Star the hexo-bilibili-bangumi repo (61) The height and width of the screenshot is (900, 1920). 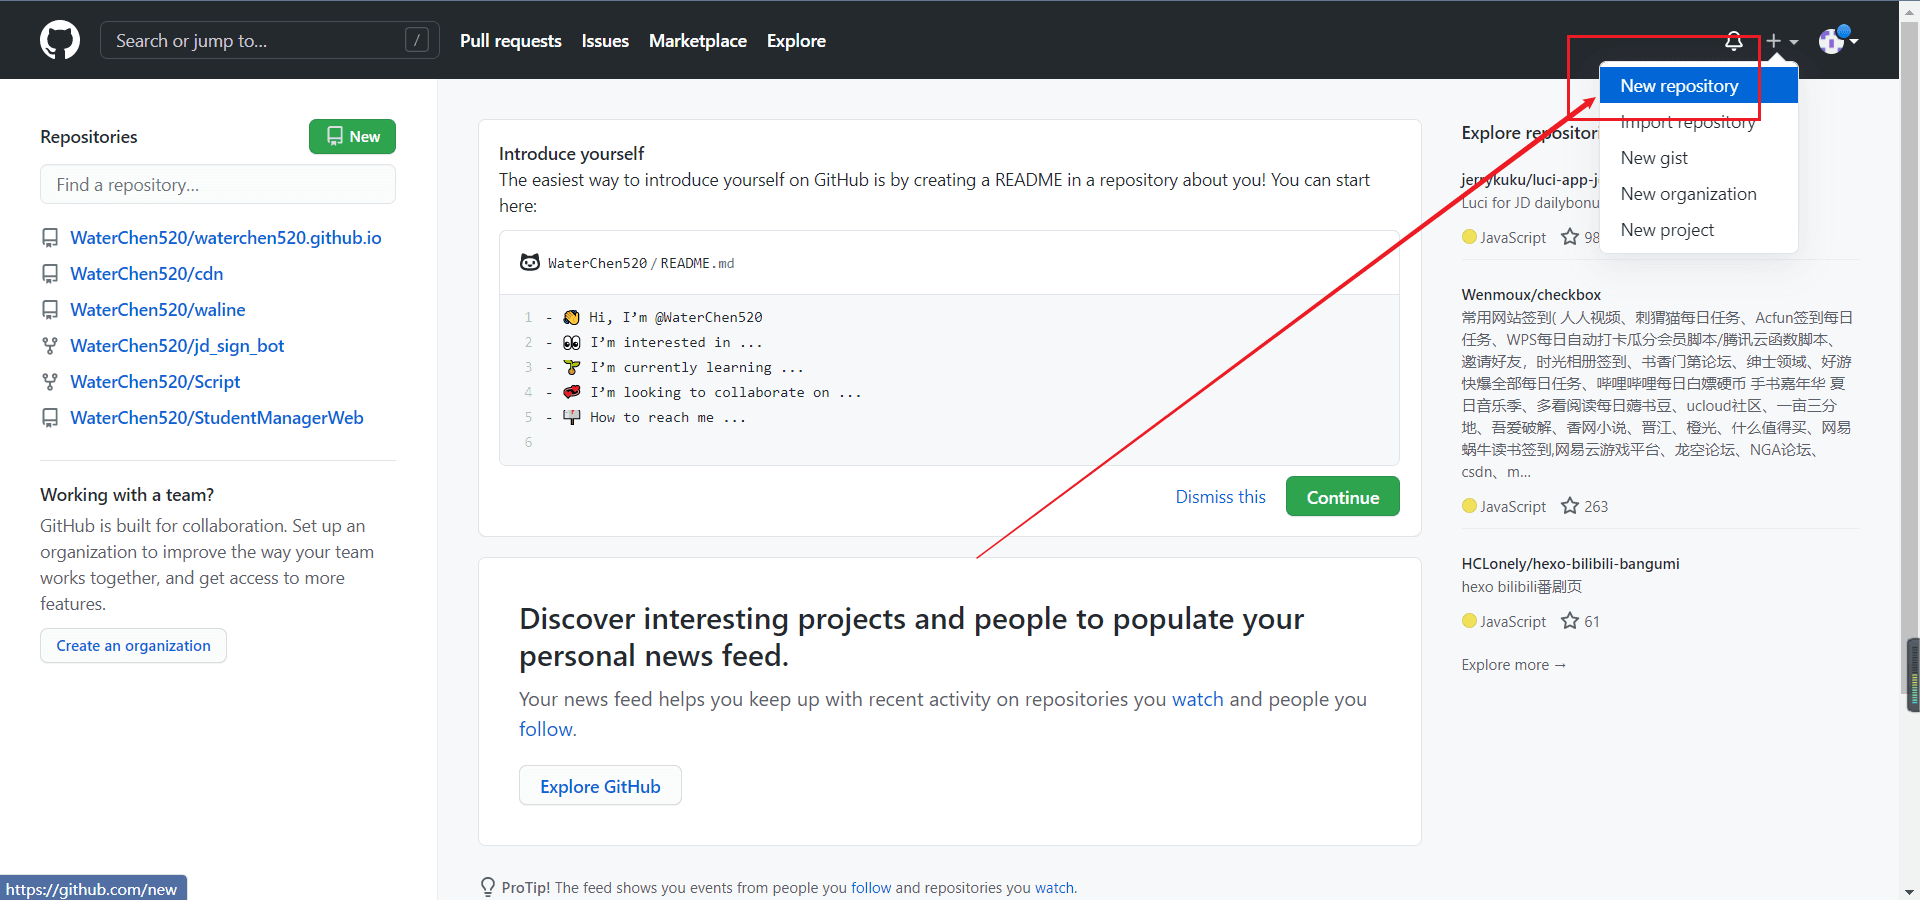[x=1570, y=621]
